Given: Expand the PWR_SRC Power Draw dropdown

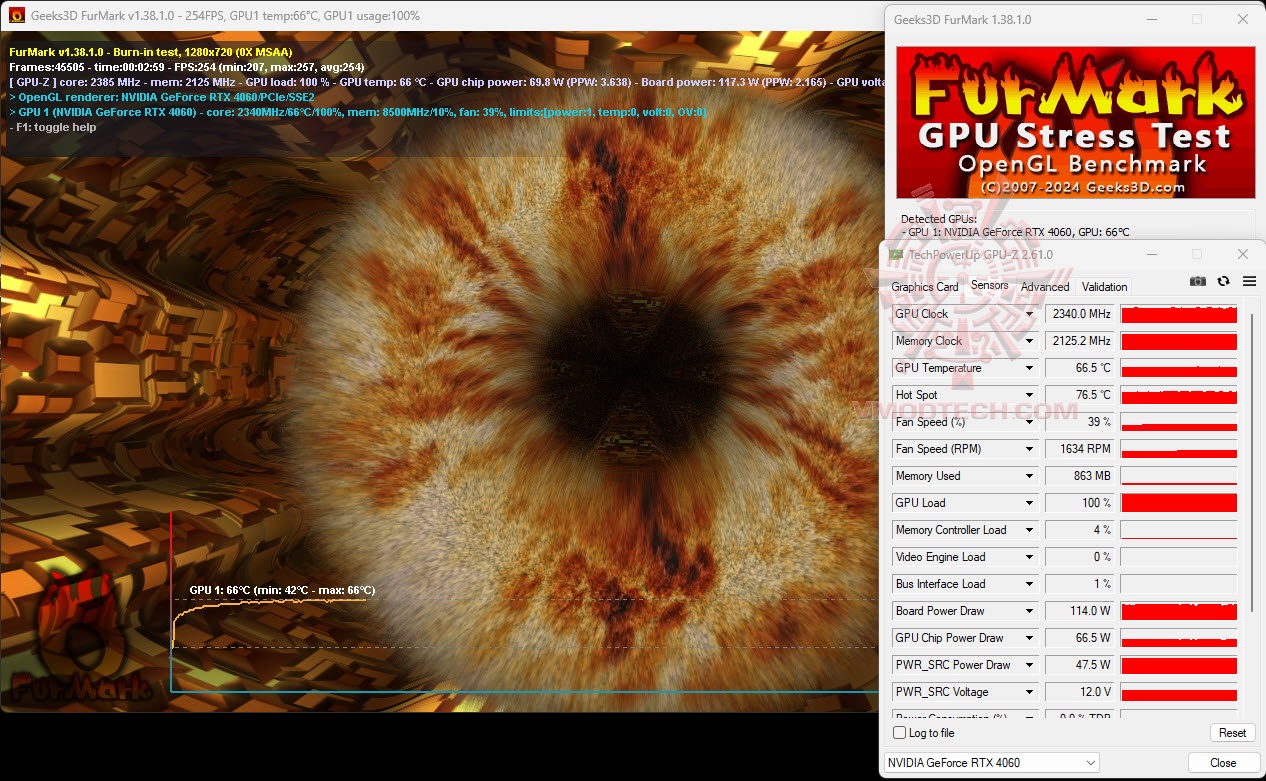Looking at the screenshot, I should pyautogui.click(x=1029, y=665).
